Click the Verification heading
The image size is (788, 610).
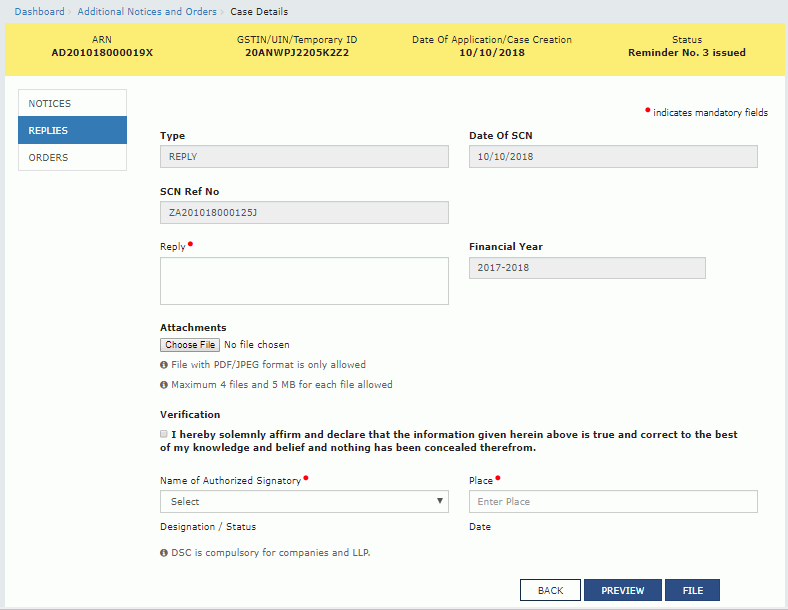(190, 415)
